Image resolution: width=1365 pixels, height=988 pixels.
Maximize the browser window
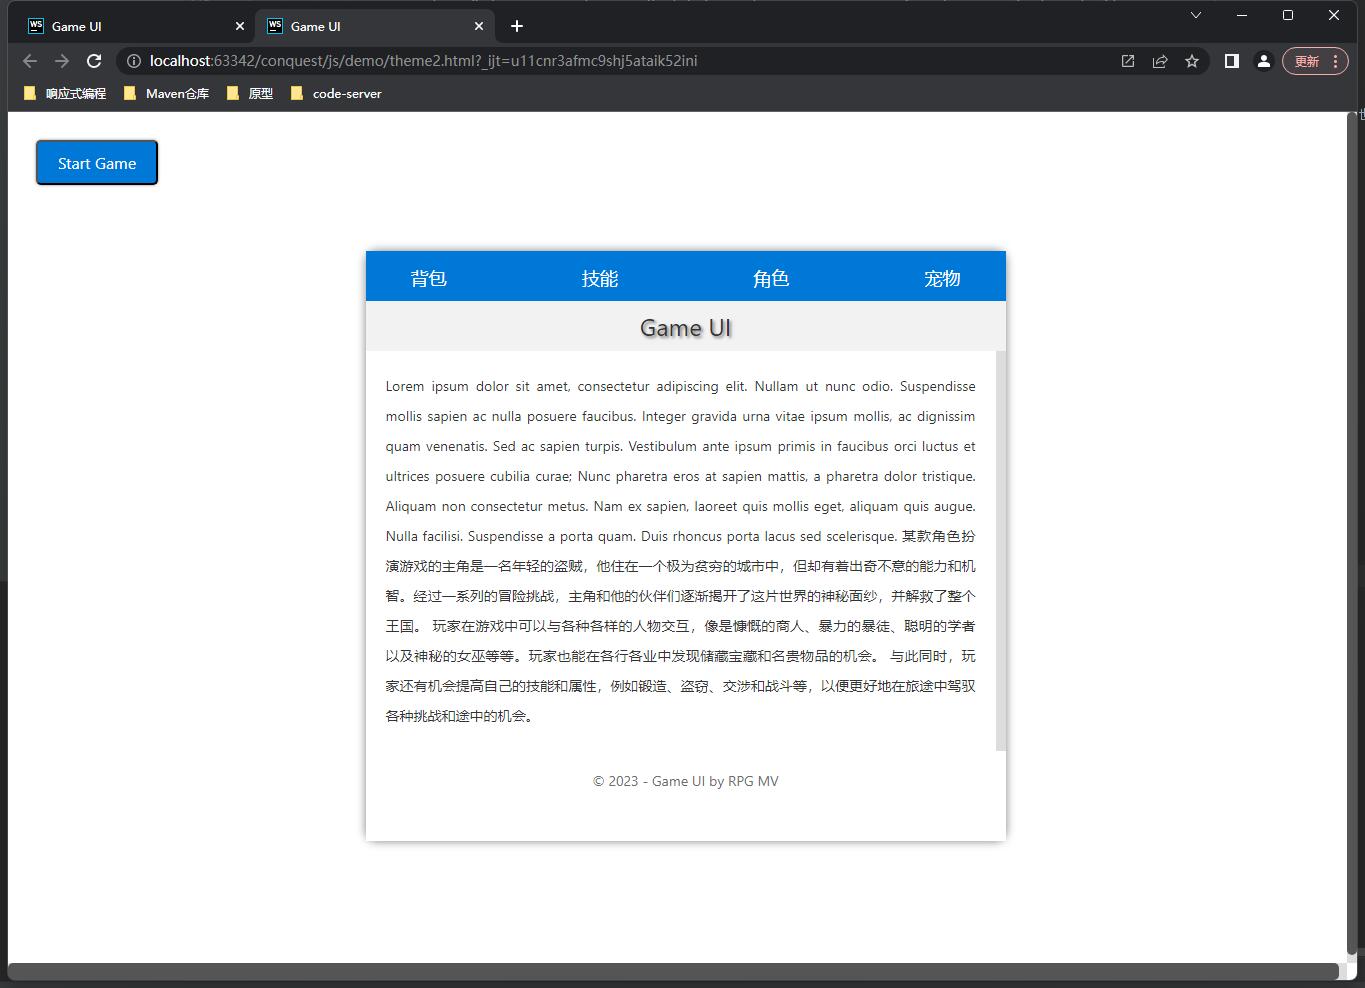(1288, 15)
